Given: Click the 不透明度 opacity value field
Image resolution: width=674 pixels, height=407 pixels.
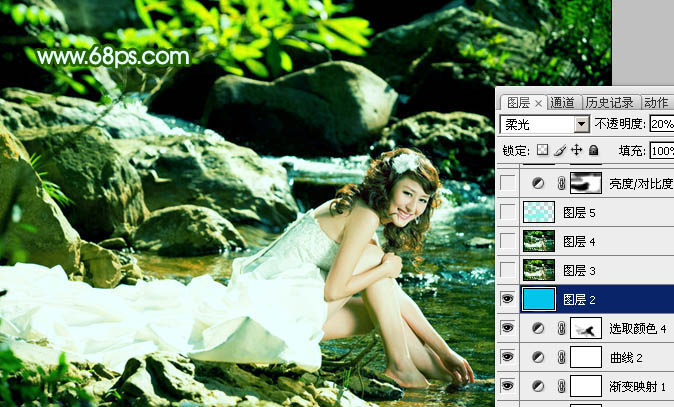Looking at the screenshot, I should [x=661, y=125].
